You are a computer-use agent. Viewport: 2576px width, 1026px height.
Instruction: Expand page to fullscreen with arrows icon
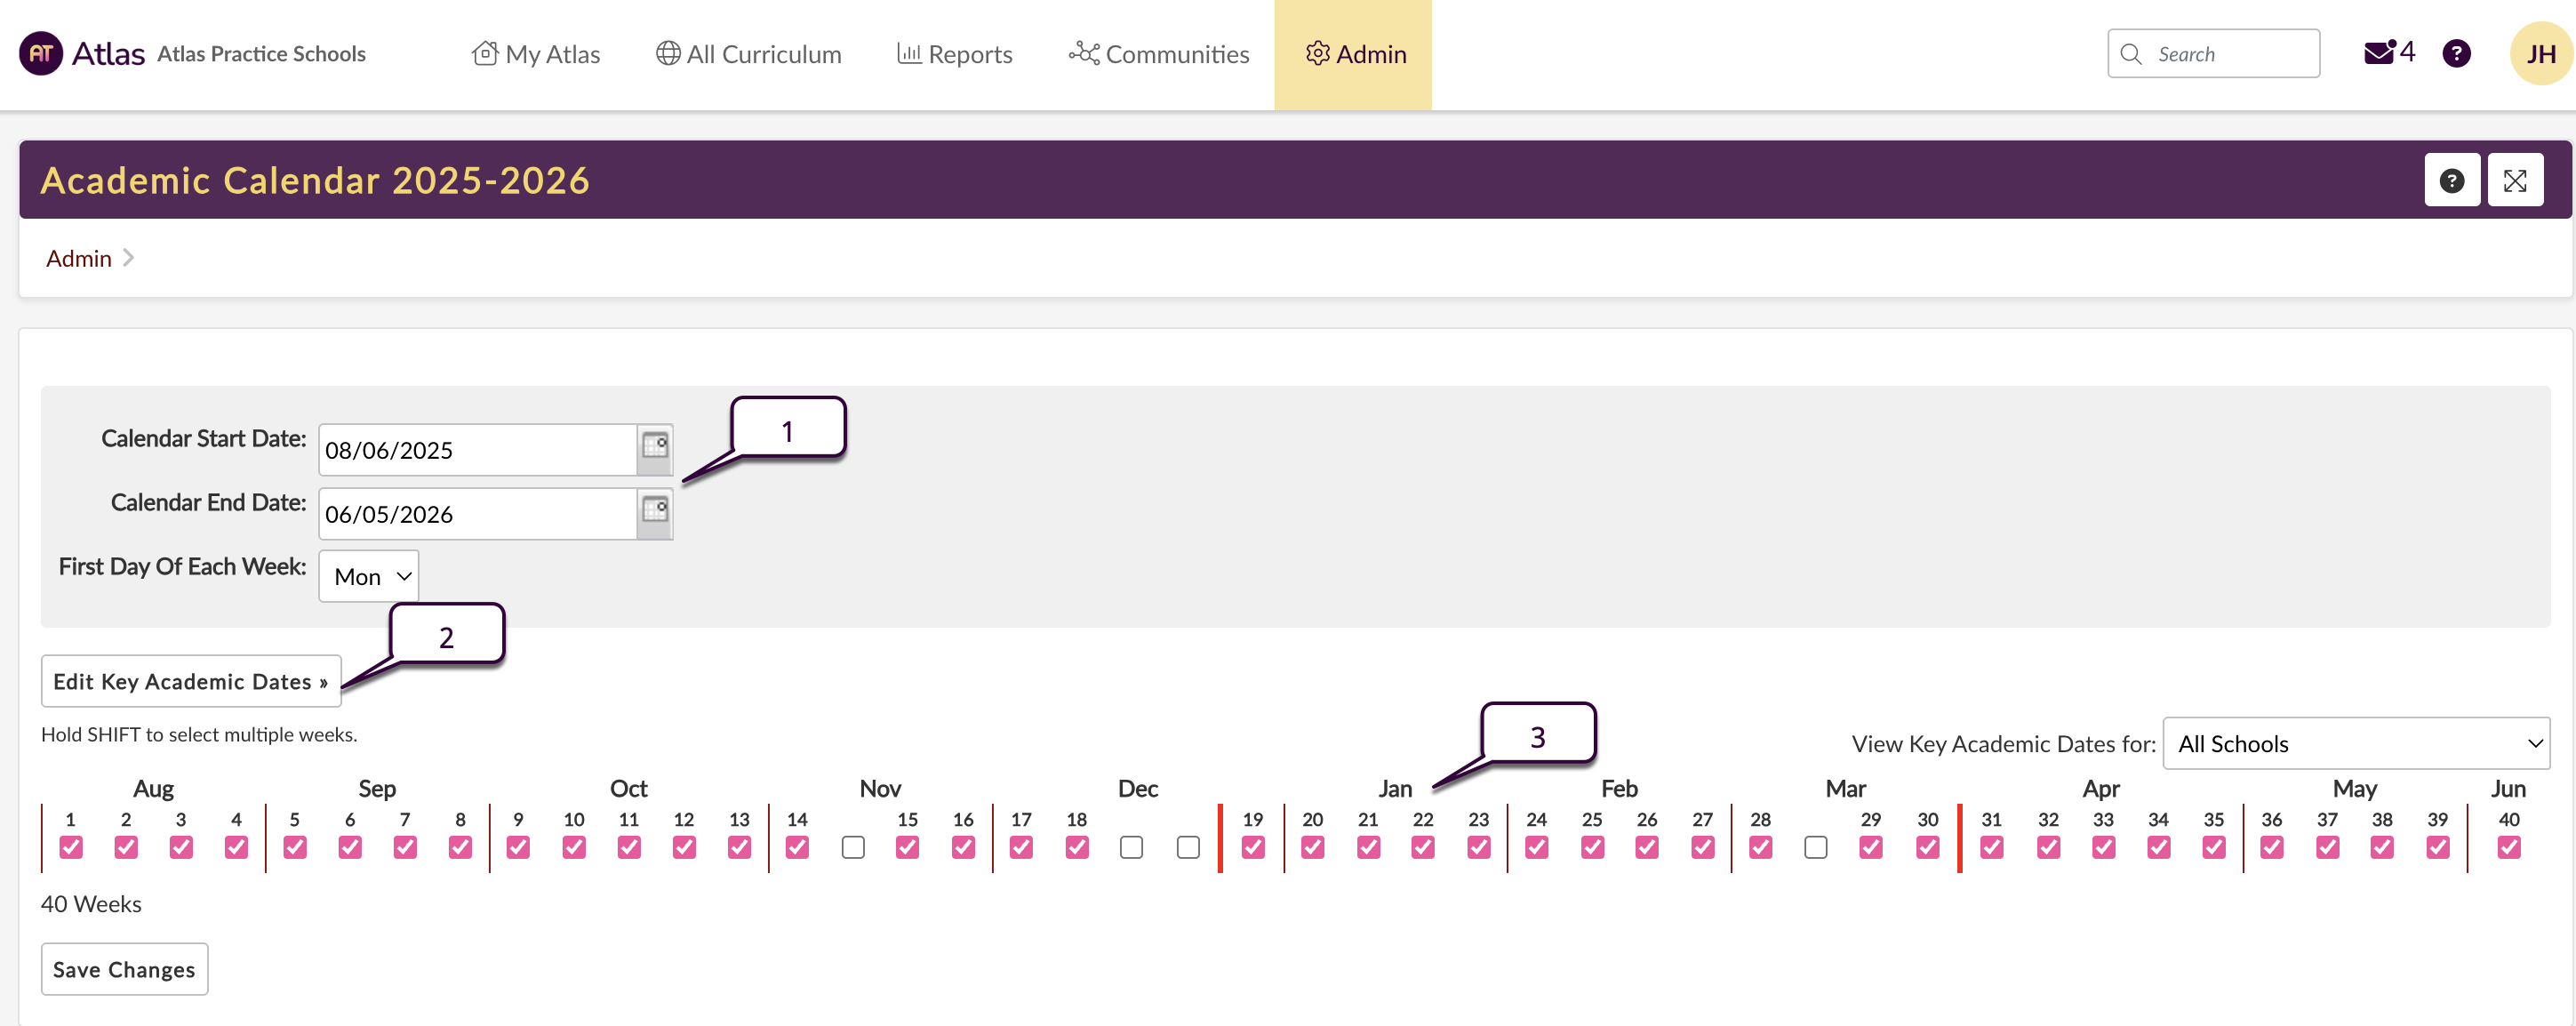[x=2514, y=180]
